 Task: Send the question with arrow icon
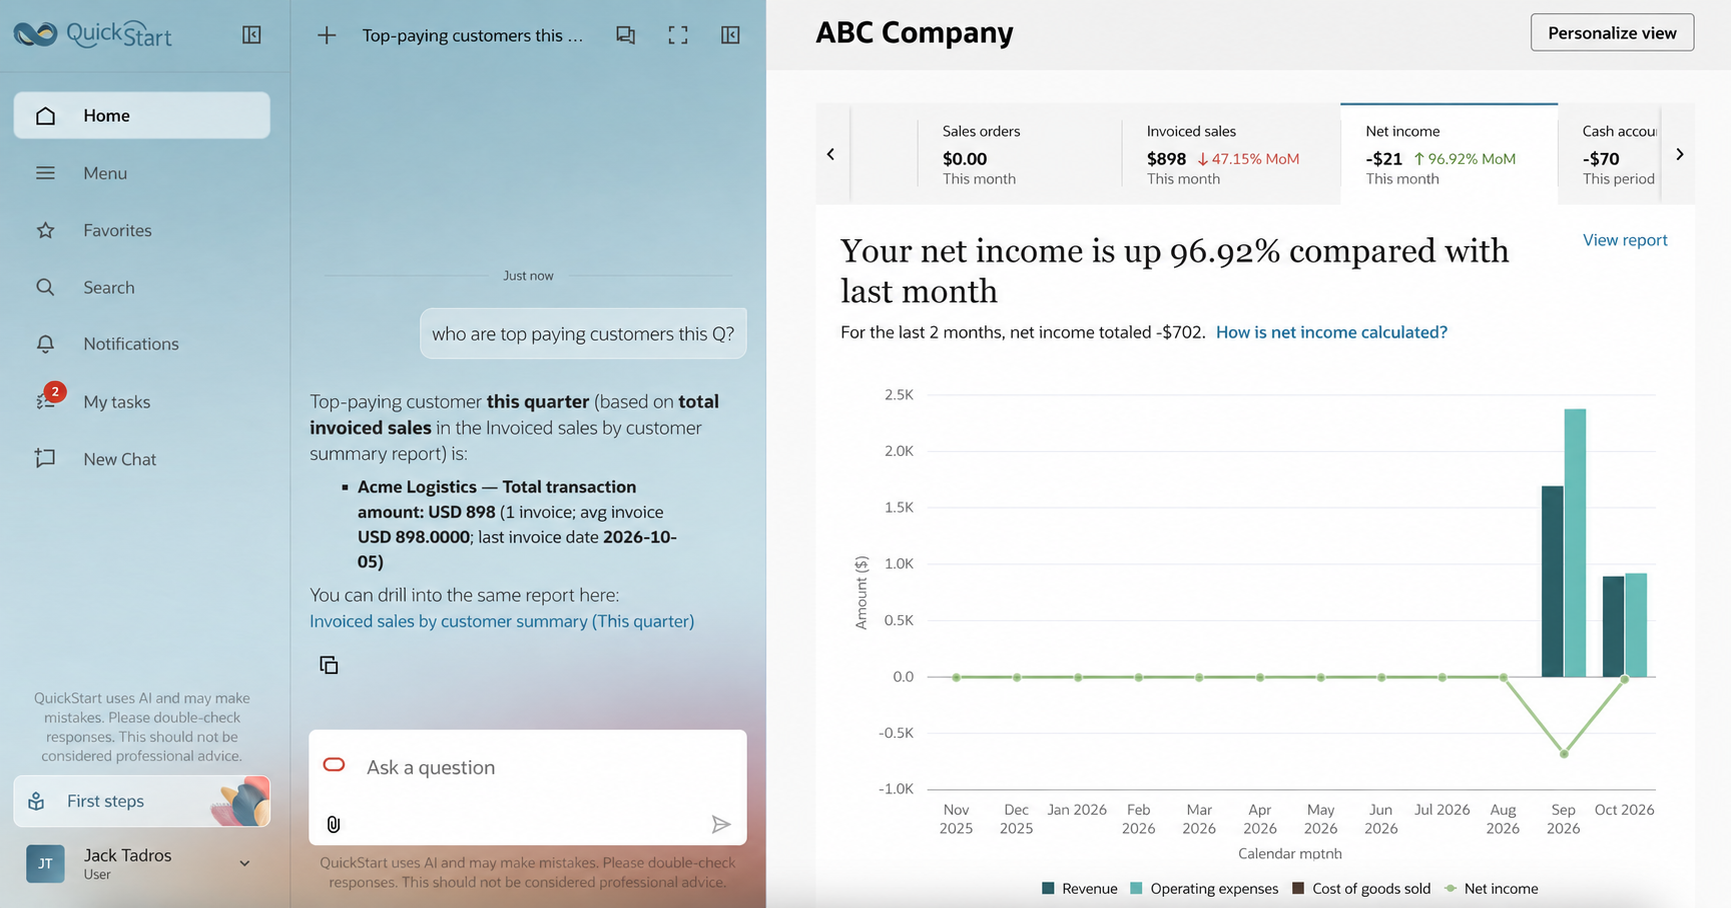(721, 824)
